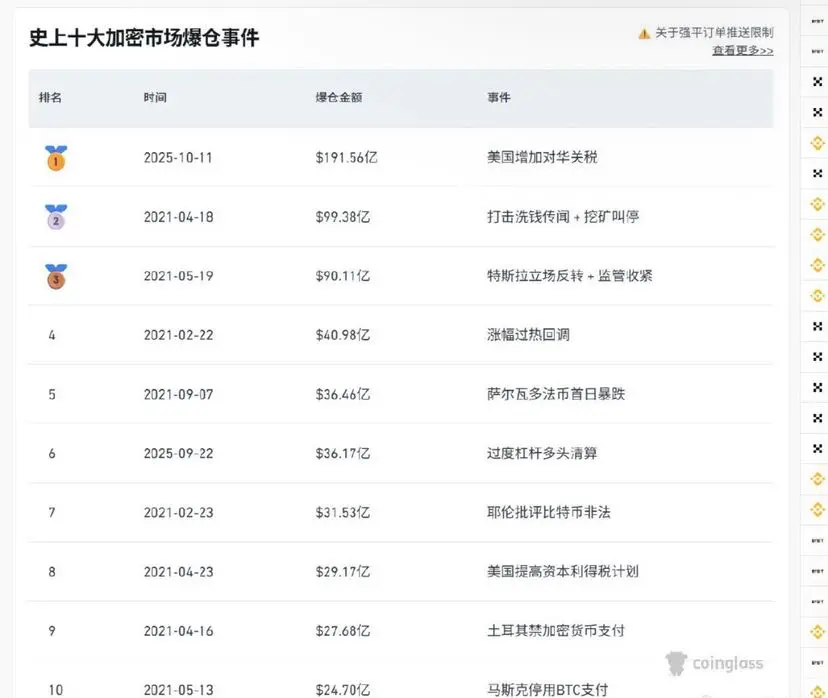Viewport: 828px width, 698px height.
Task: Click the date 2021-02-22
Action: [x=178, y=335]
